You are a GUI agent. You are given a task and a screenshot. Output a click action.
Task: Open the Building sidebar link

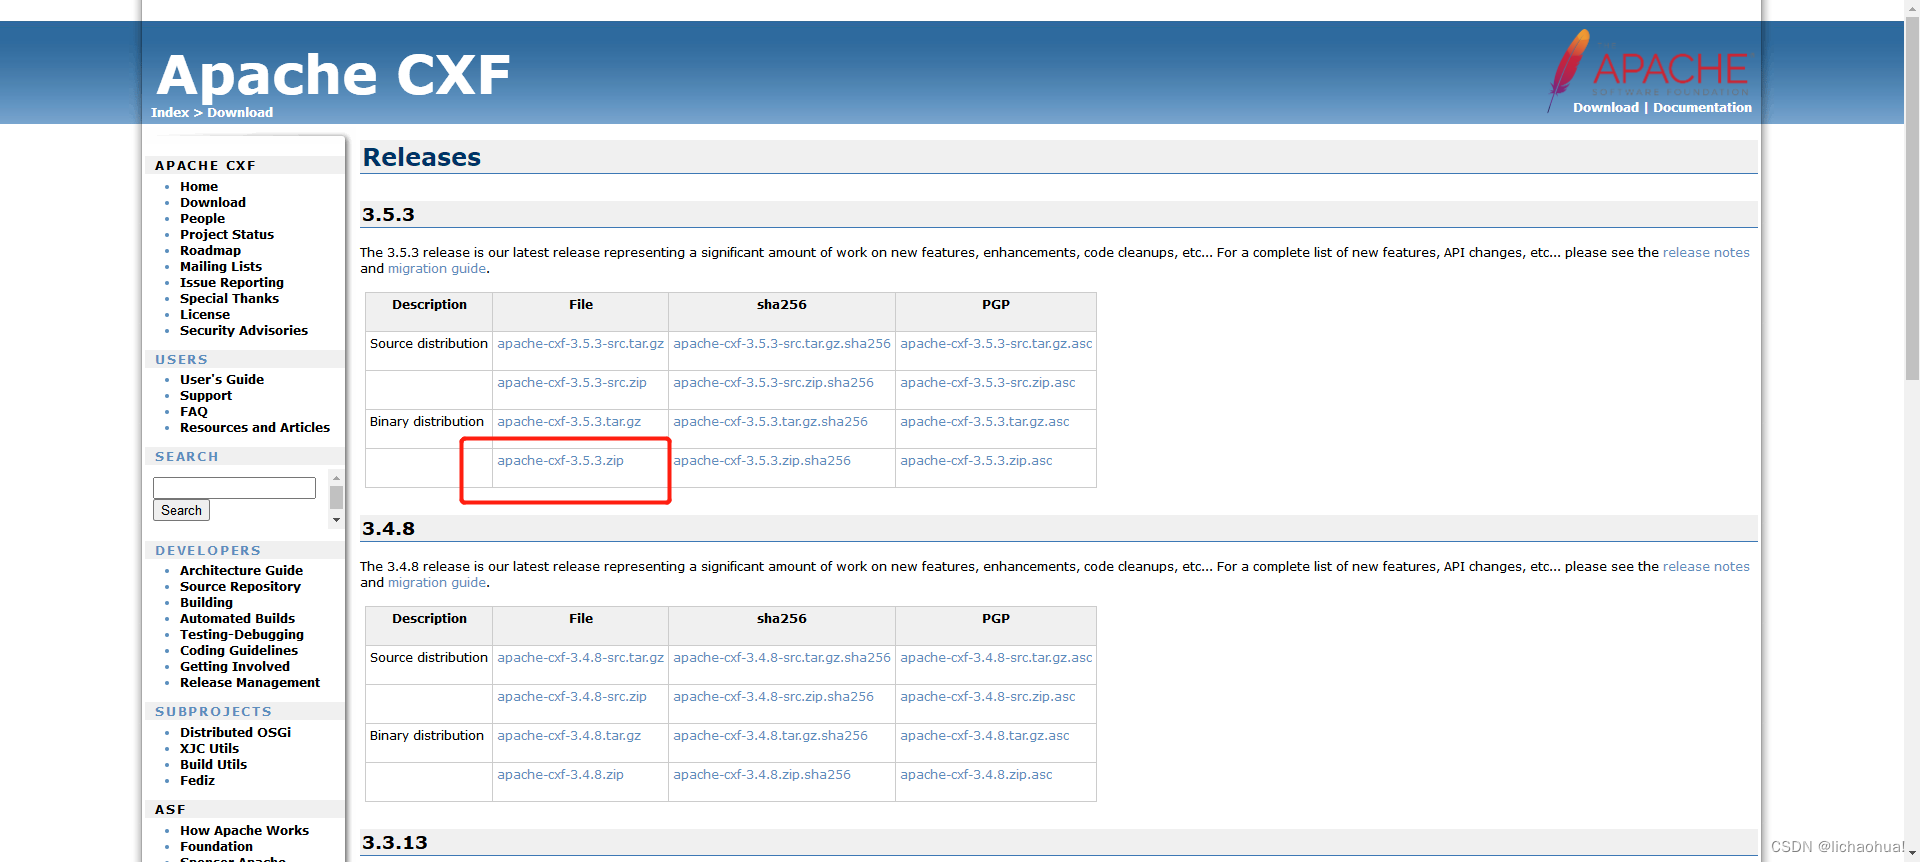click(x=206, y=603)
